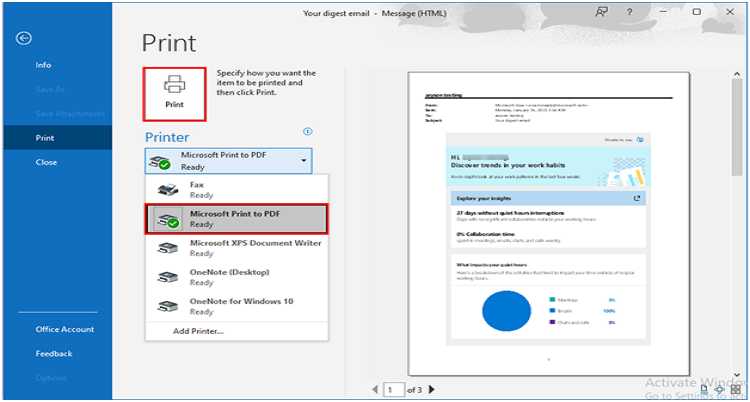Image resolution: width=750 pixels, height=402 pixels.
Task: Pick OneNote (Desktop) as the printer
Action: 237,277
